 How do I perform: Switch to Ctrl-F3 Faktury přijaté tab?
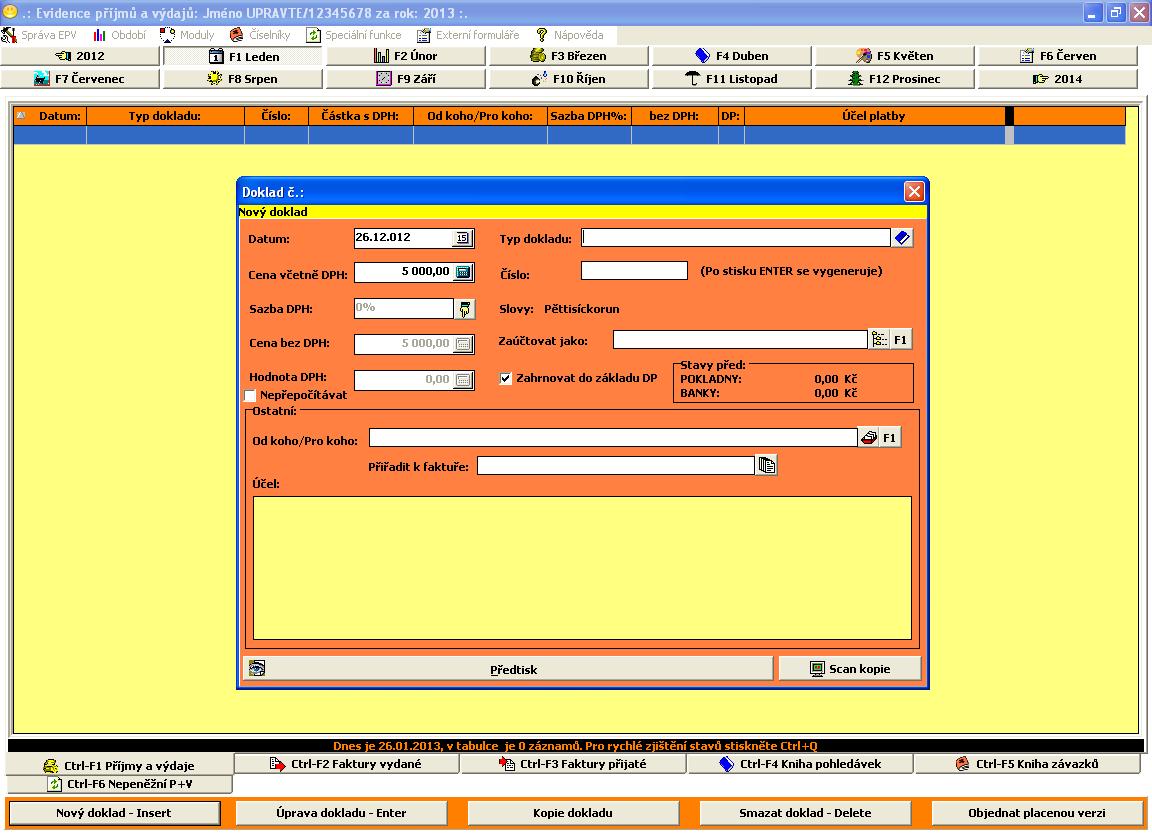(574, 764)
